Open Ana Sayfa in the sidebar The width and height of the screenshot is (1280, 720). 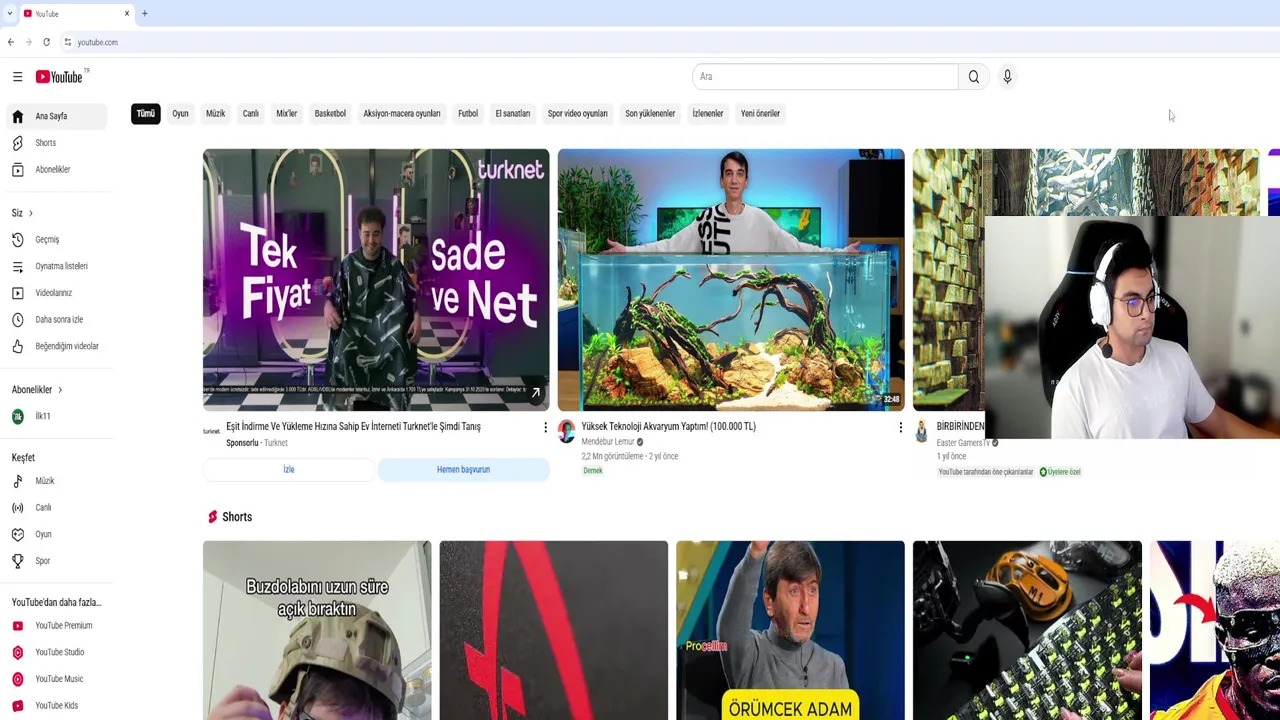click(55, 116)
